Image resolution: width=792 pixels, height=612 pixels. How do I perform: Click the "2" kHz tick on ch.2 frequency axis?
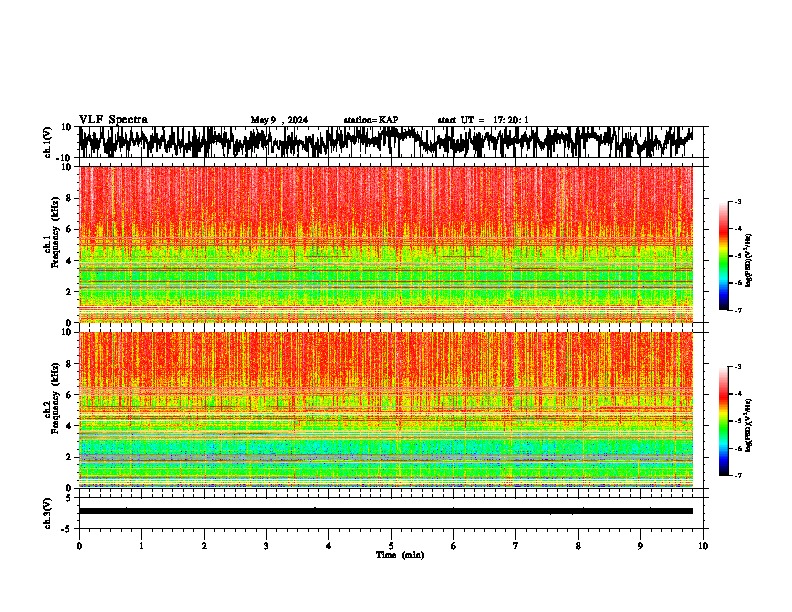click(69, 457)
